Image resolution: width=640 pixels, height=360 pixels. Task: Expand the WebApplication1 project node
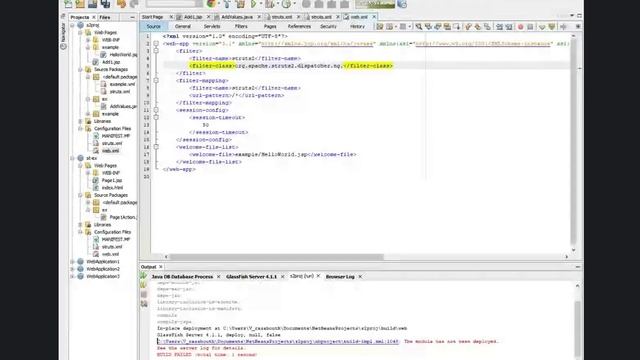pyautogui.click(x=73, y=262)
